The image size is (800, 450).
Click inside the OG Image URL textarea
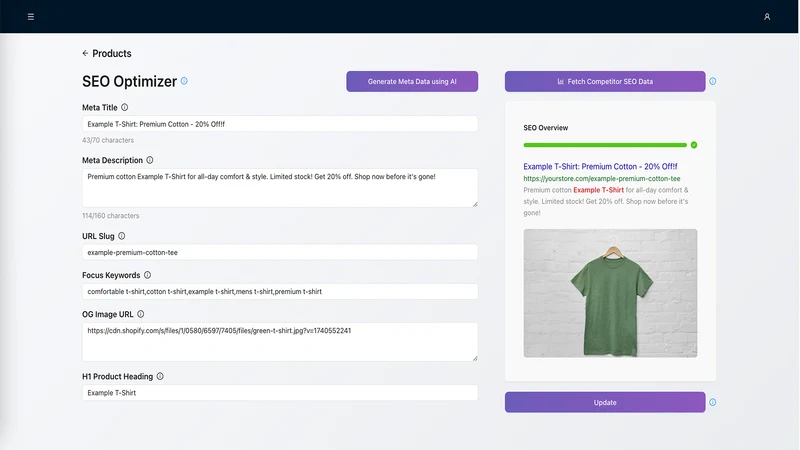coord(280,342)
